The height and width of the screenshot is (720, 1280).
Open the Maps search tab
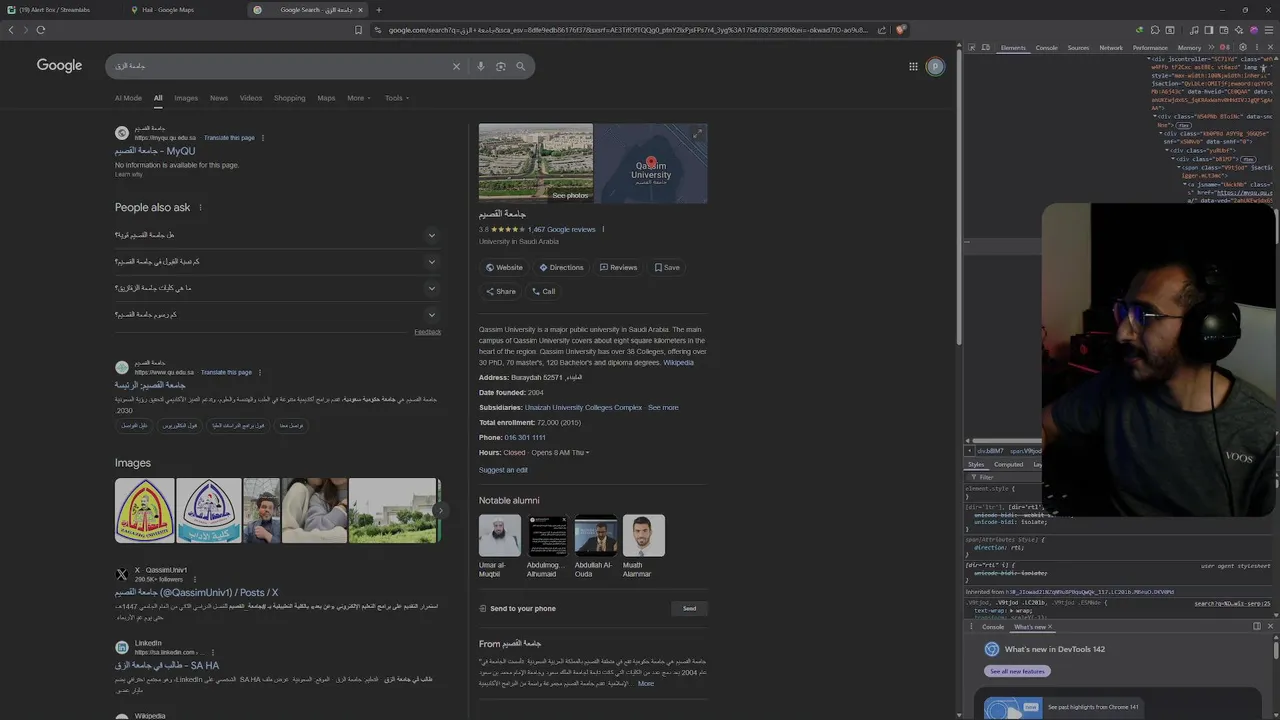coord(326,98)
